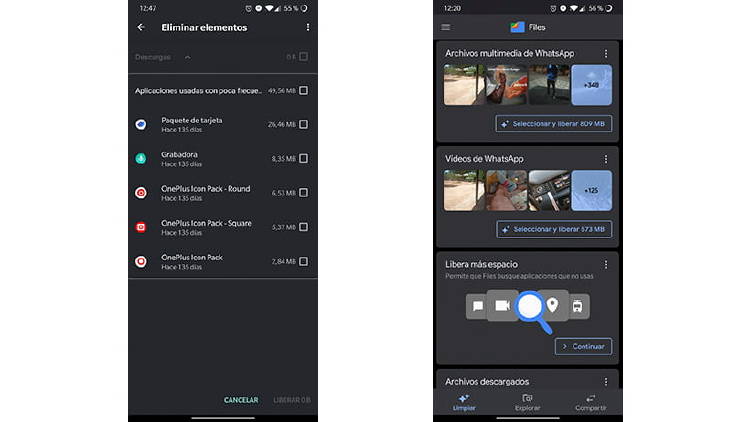Click the Grabadora microphone app icon
750x422 pixels.
(x=141, y=158)
